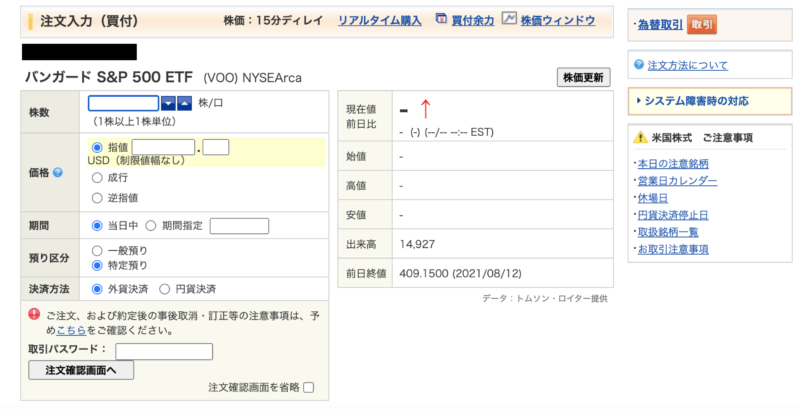This screenshot has height=409, width=800.
Task: Click the 買付余力 calculator icon
Action: coord(441,18)
